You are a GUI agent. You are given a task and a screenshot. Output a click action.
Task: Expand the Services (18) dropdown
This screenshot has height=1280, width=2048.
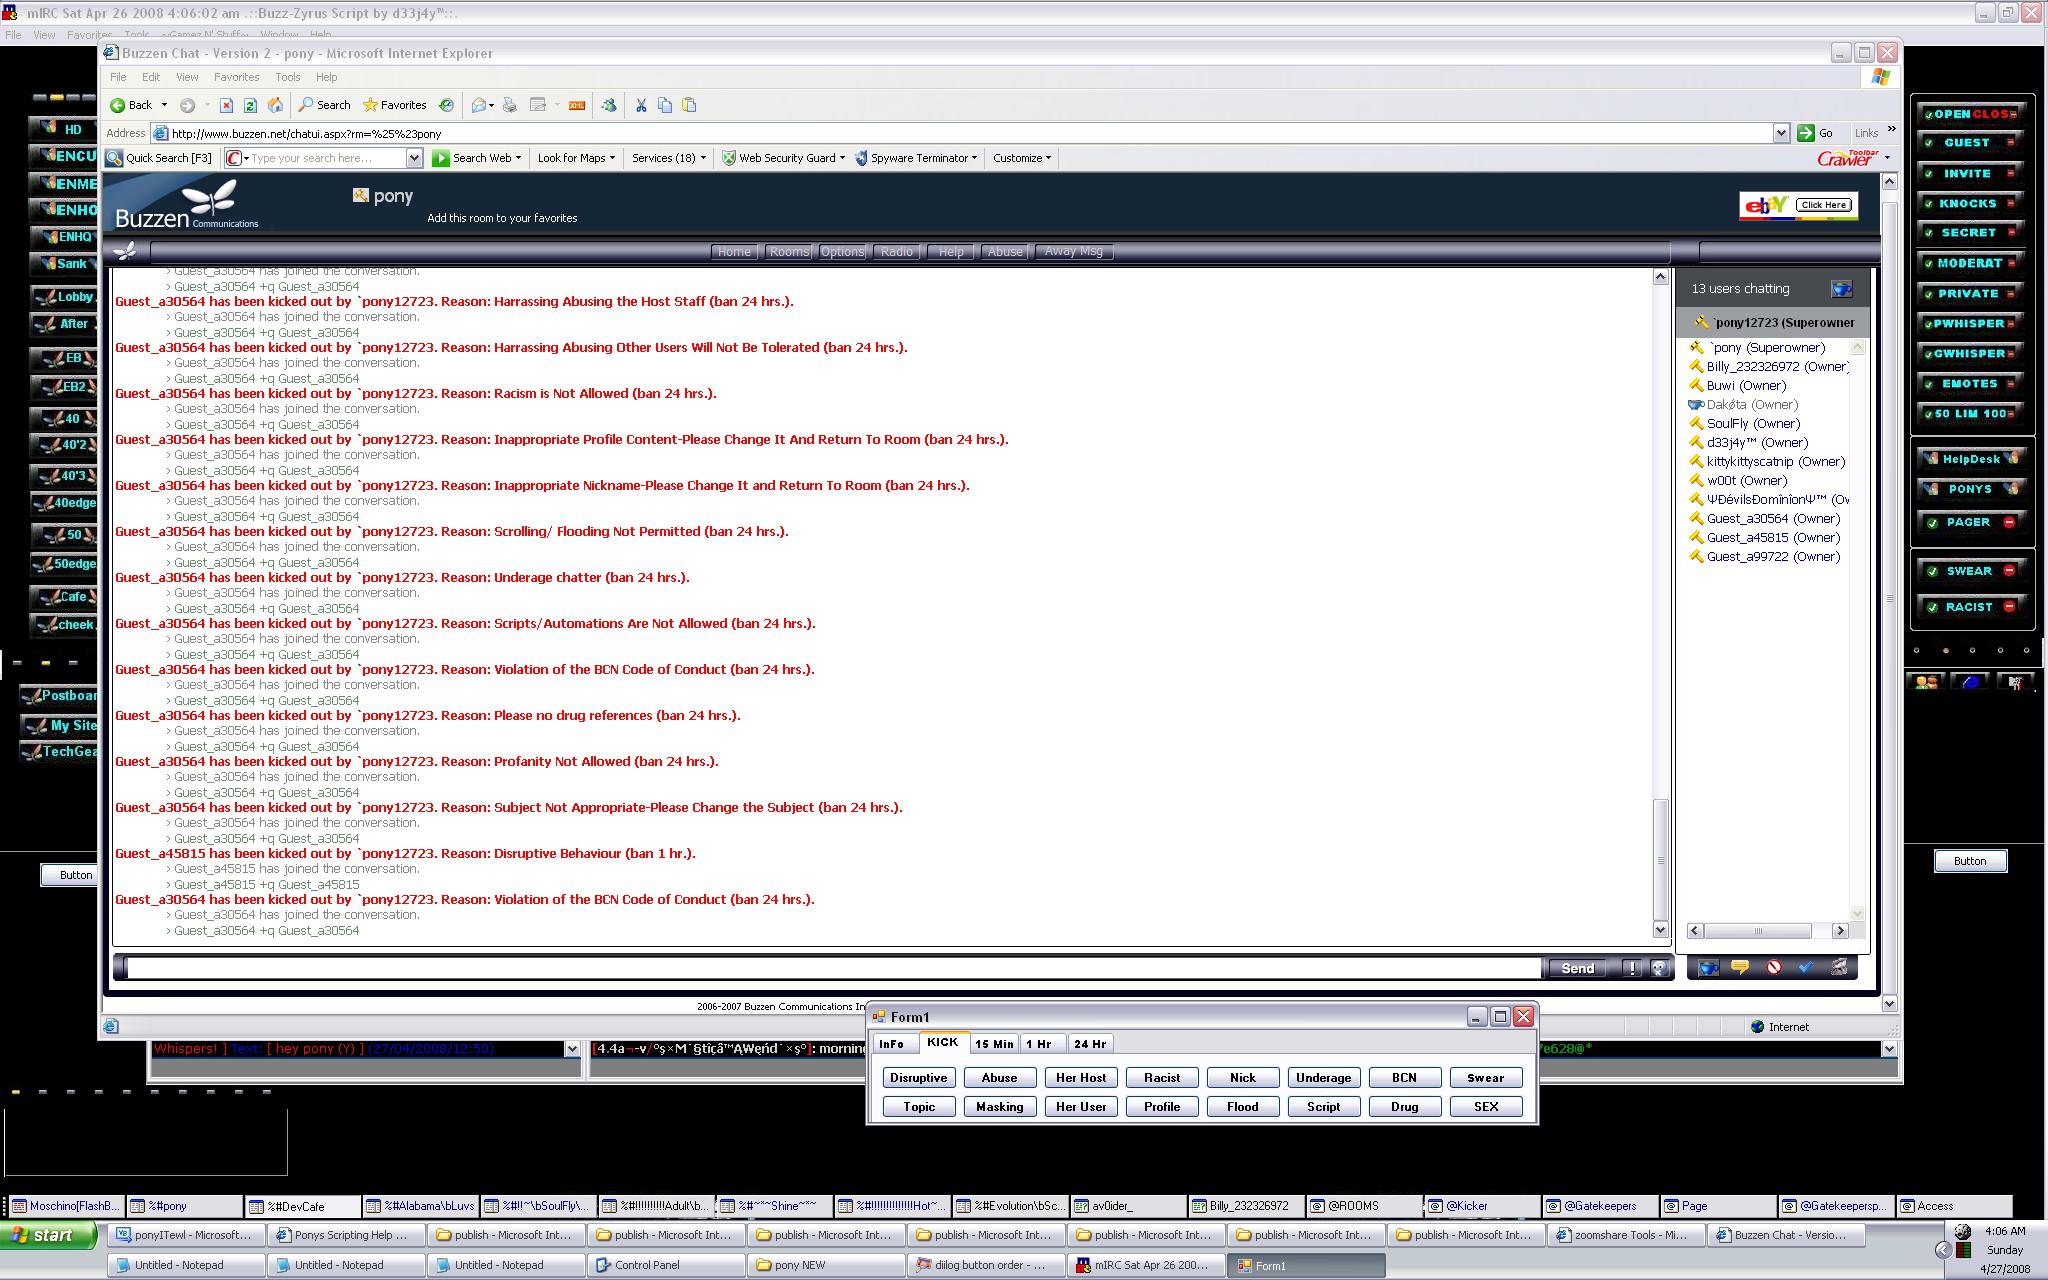click(x=703, y=158)
